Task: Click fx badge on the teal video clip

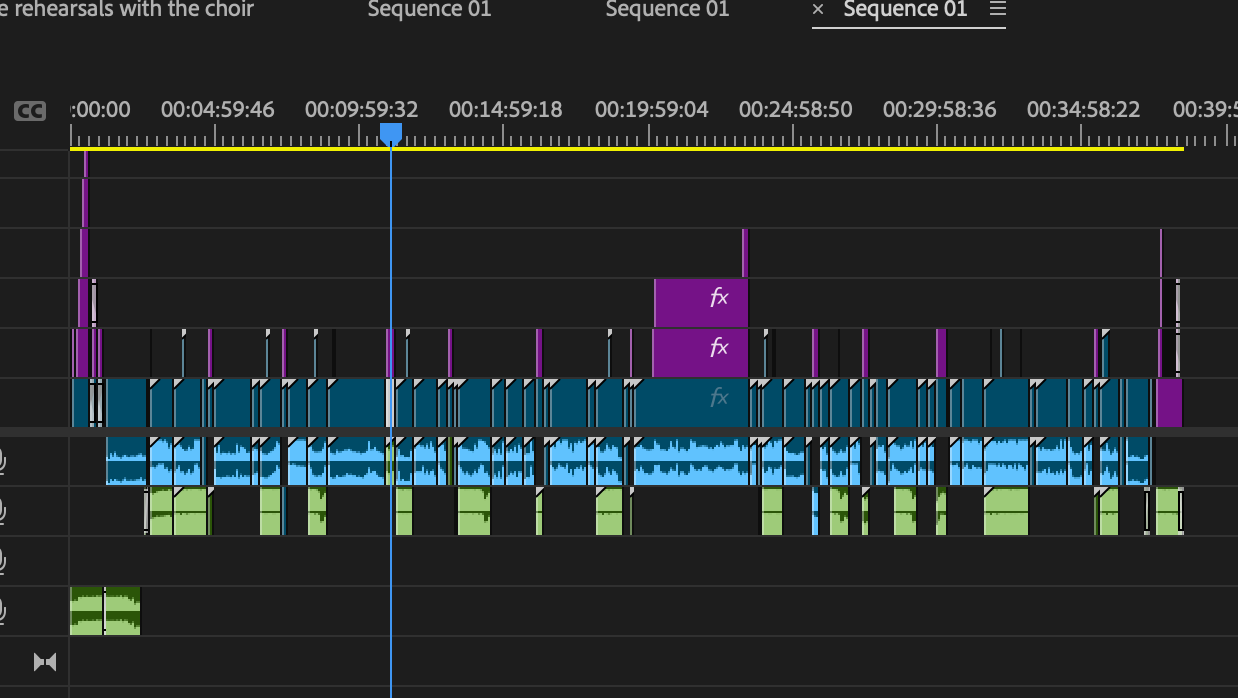Action: point(719,398)
